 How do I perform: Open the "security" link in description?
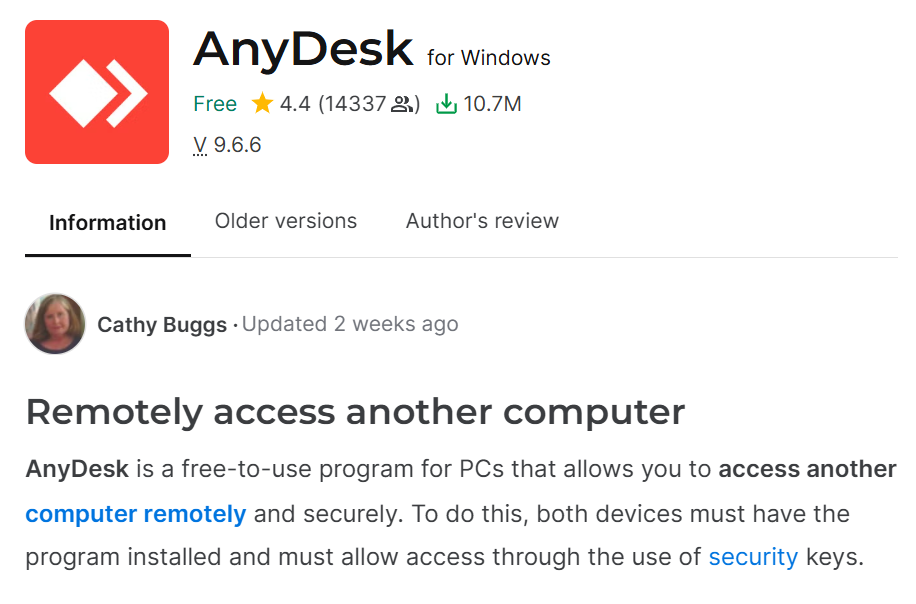pos(753,557)
